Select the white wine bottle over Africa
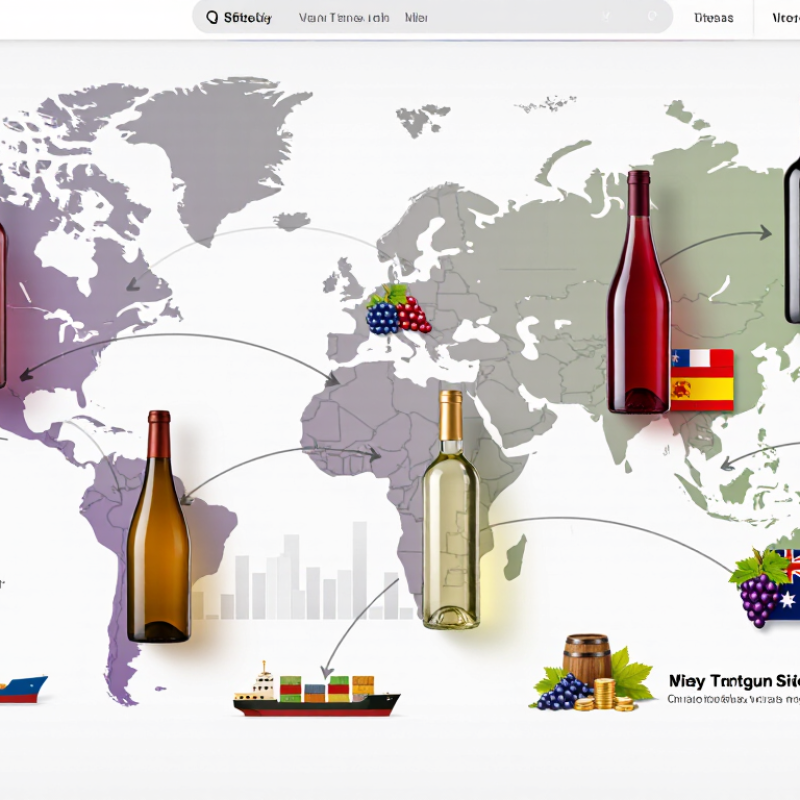This screenshot has width=800, height=800. tap(451, 510)
